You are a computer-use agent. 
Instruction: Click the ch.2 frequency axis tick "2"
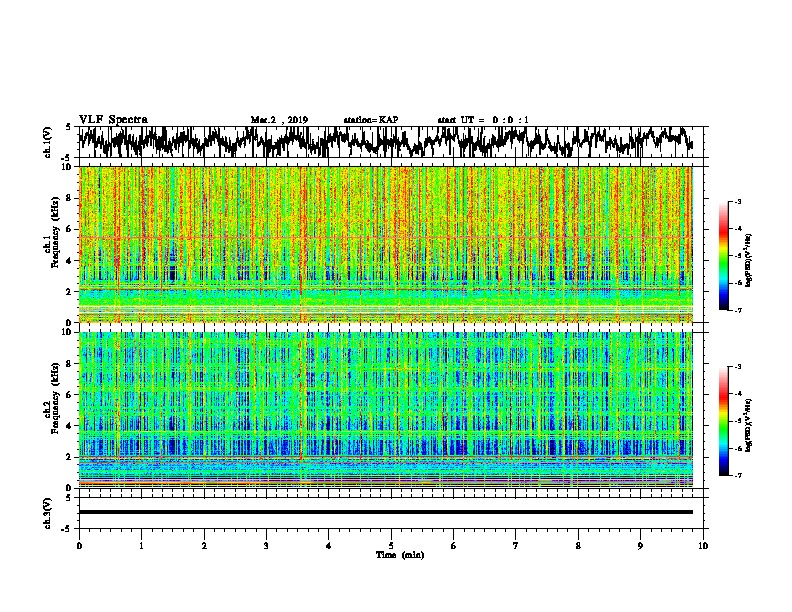[x=68, y=456]
